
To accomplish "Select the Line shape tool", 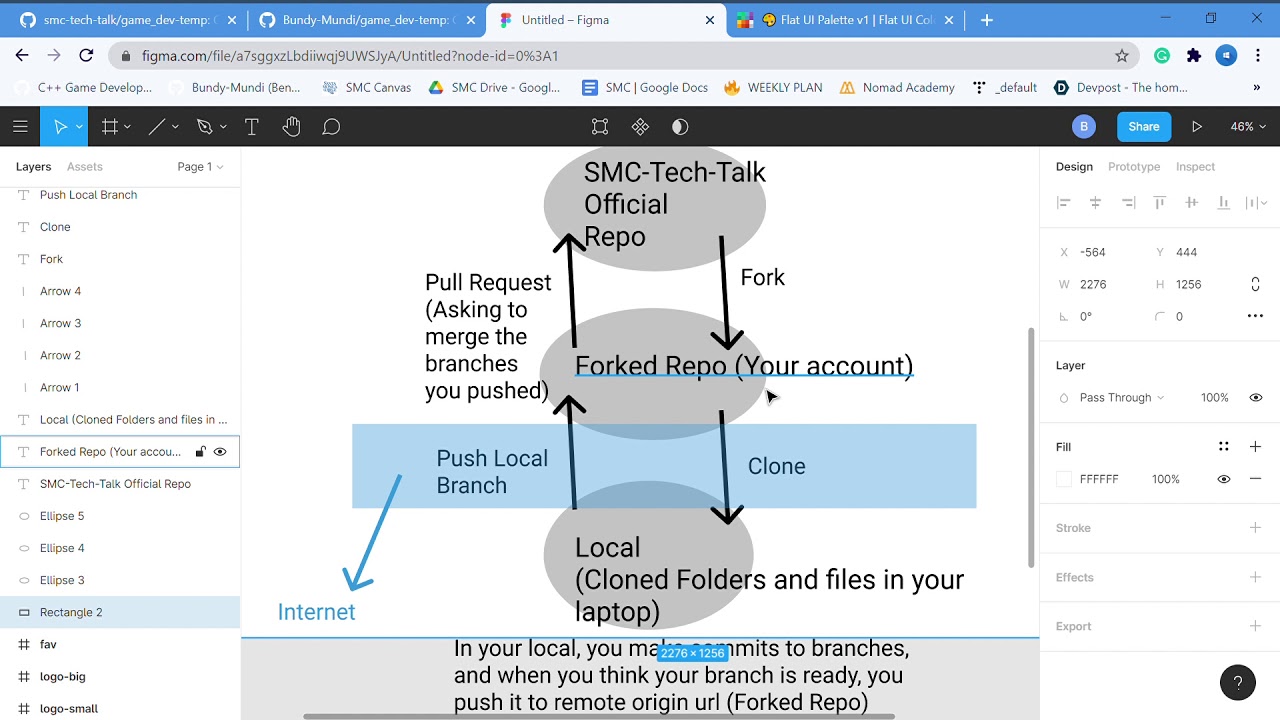I will pos(157,127).
